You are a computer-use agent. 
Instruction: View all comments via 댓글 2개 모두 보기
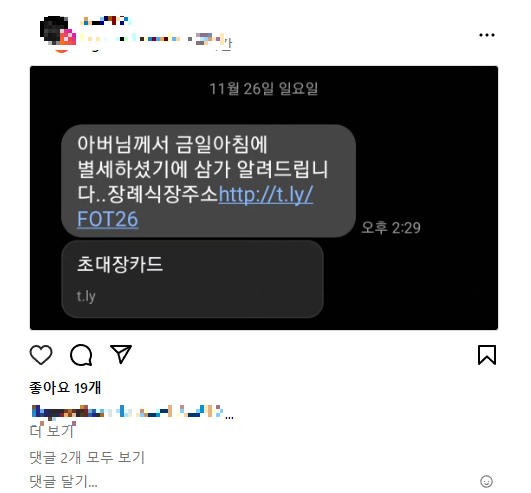click(x=87, y=457)
